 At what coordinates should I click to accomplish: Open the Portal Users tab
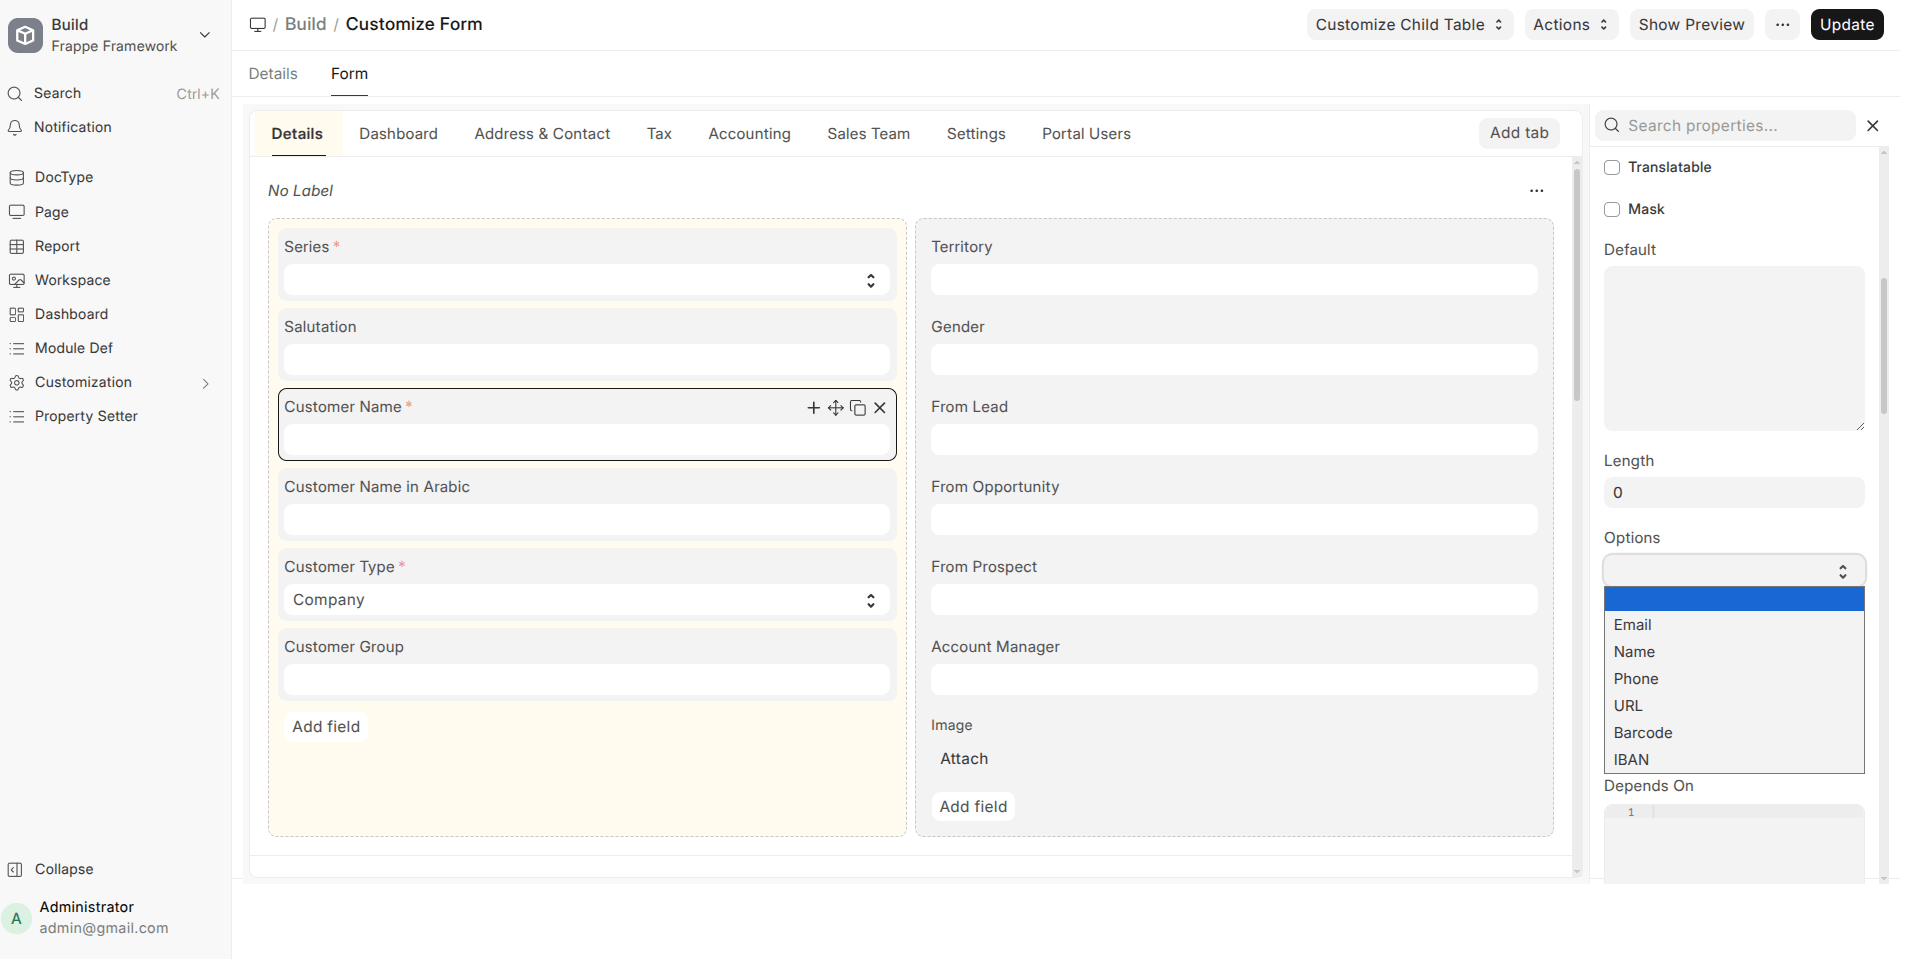1085,134
